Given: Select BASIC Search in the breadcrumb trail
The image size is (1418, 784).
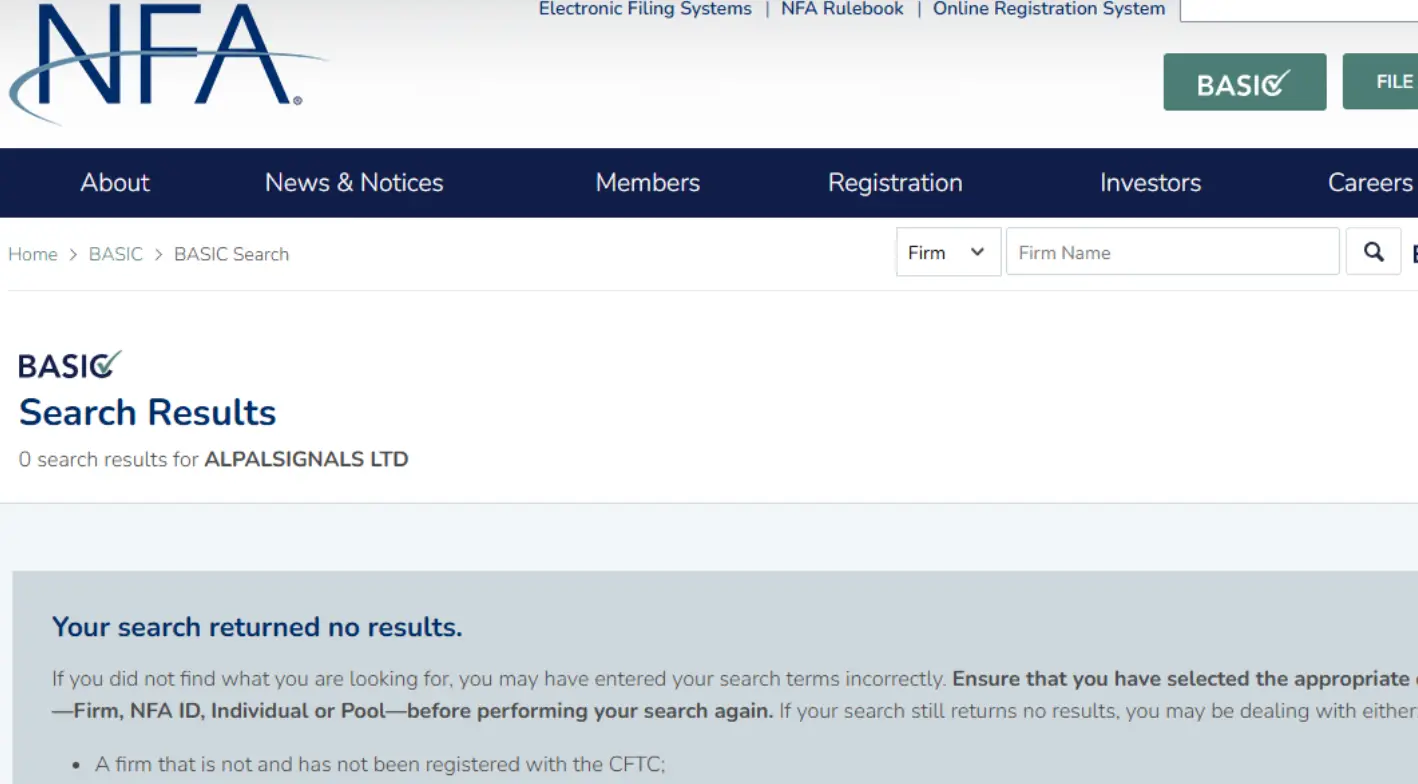Looking at the screenshot, I should coord(231,254).
